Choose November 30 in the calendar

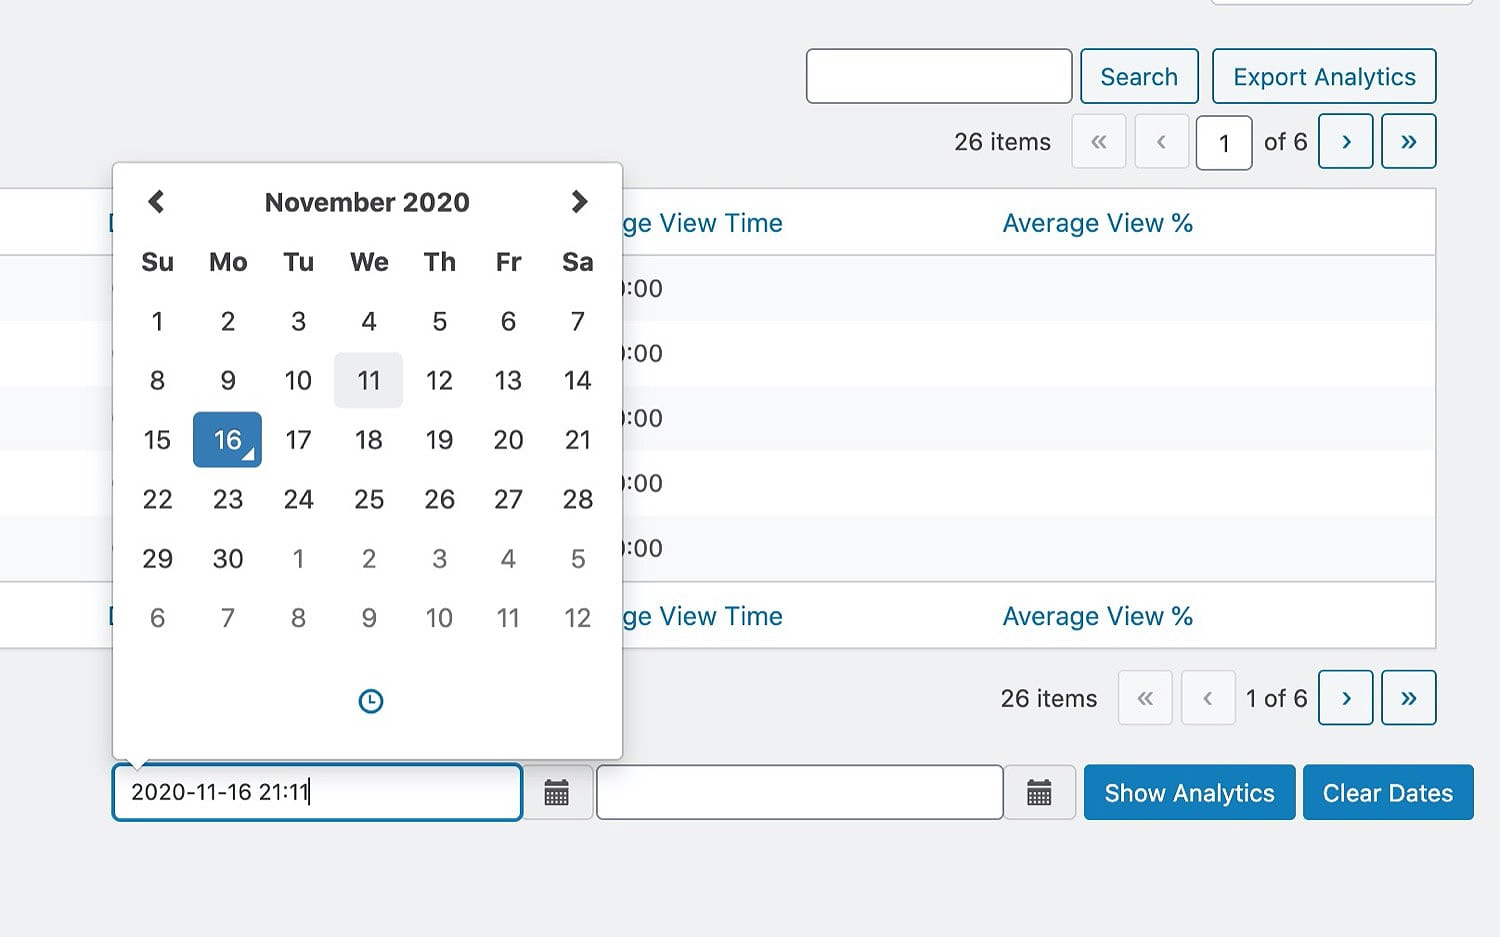click(x=228, y=559)
